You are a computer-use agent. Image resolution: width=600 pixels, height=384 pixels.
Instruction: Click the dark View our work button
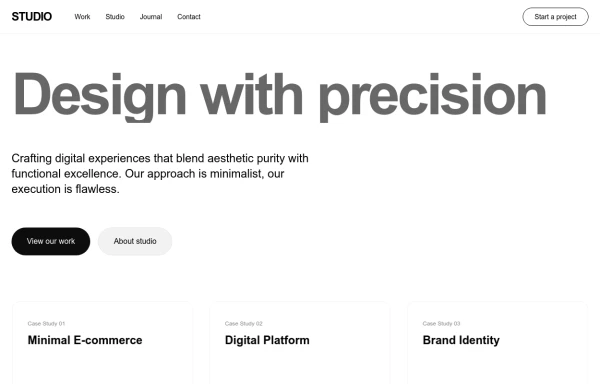point(51,241)
